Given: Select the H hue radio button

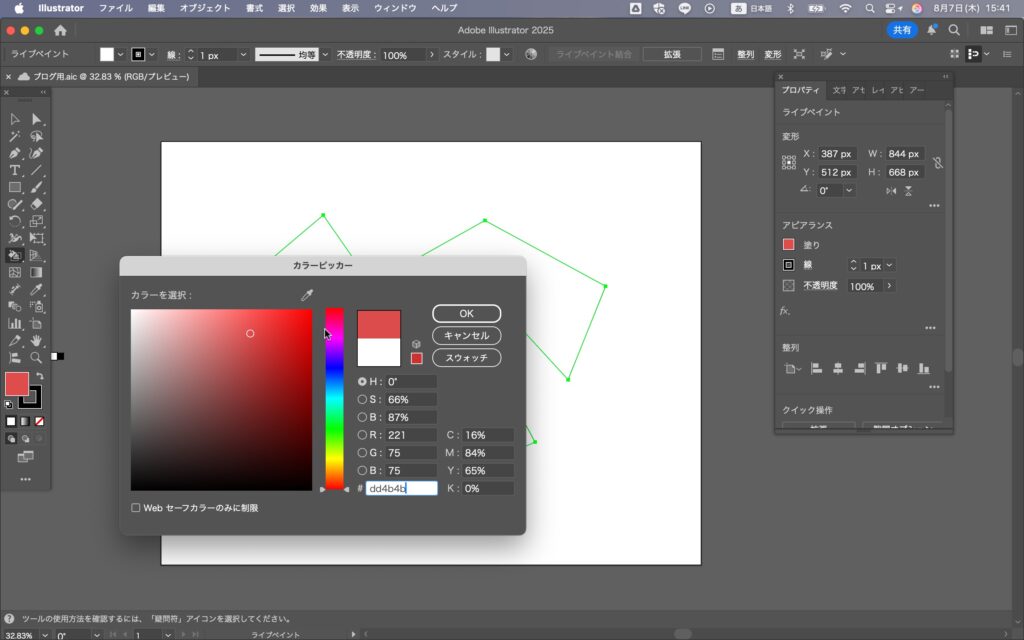Looking at the screenshot, I should [x=362, y=381].
